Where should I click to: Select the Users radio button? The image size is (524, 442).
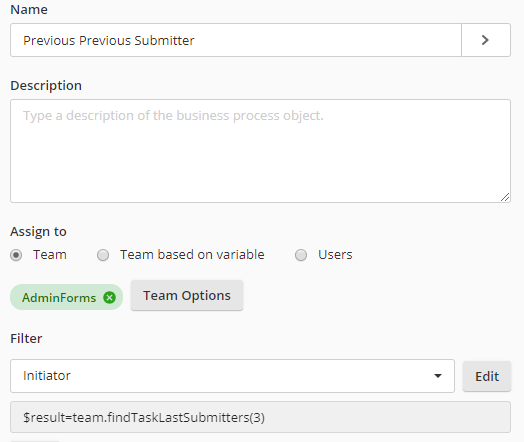point(301,255)
